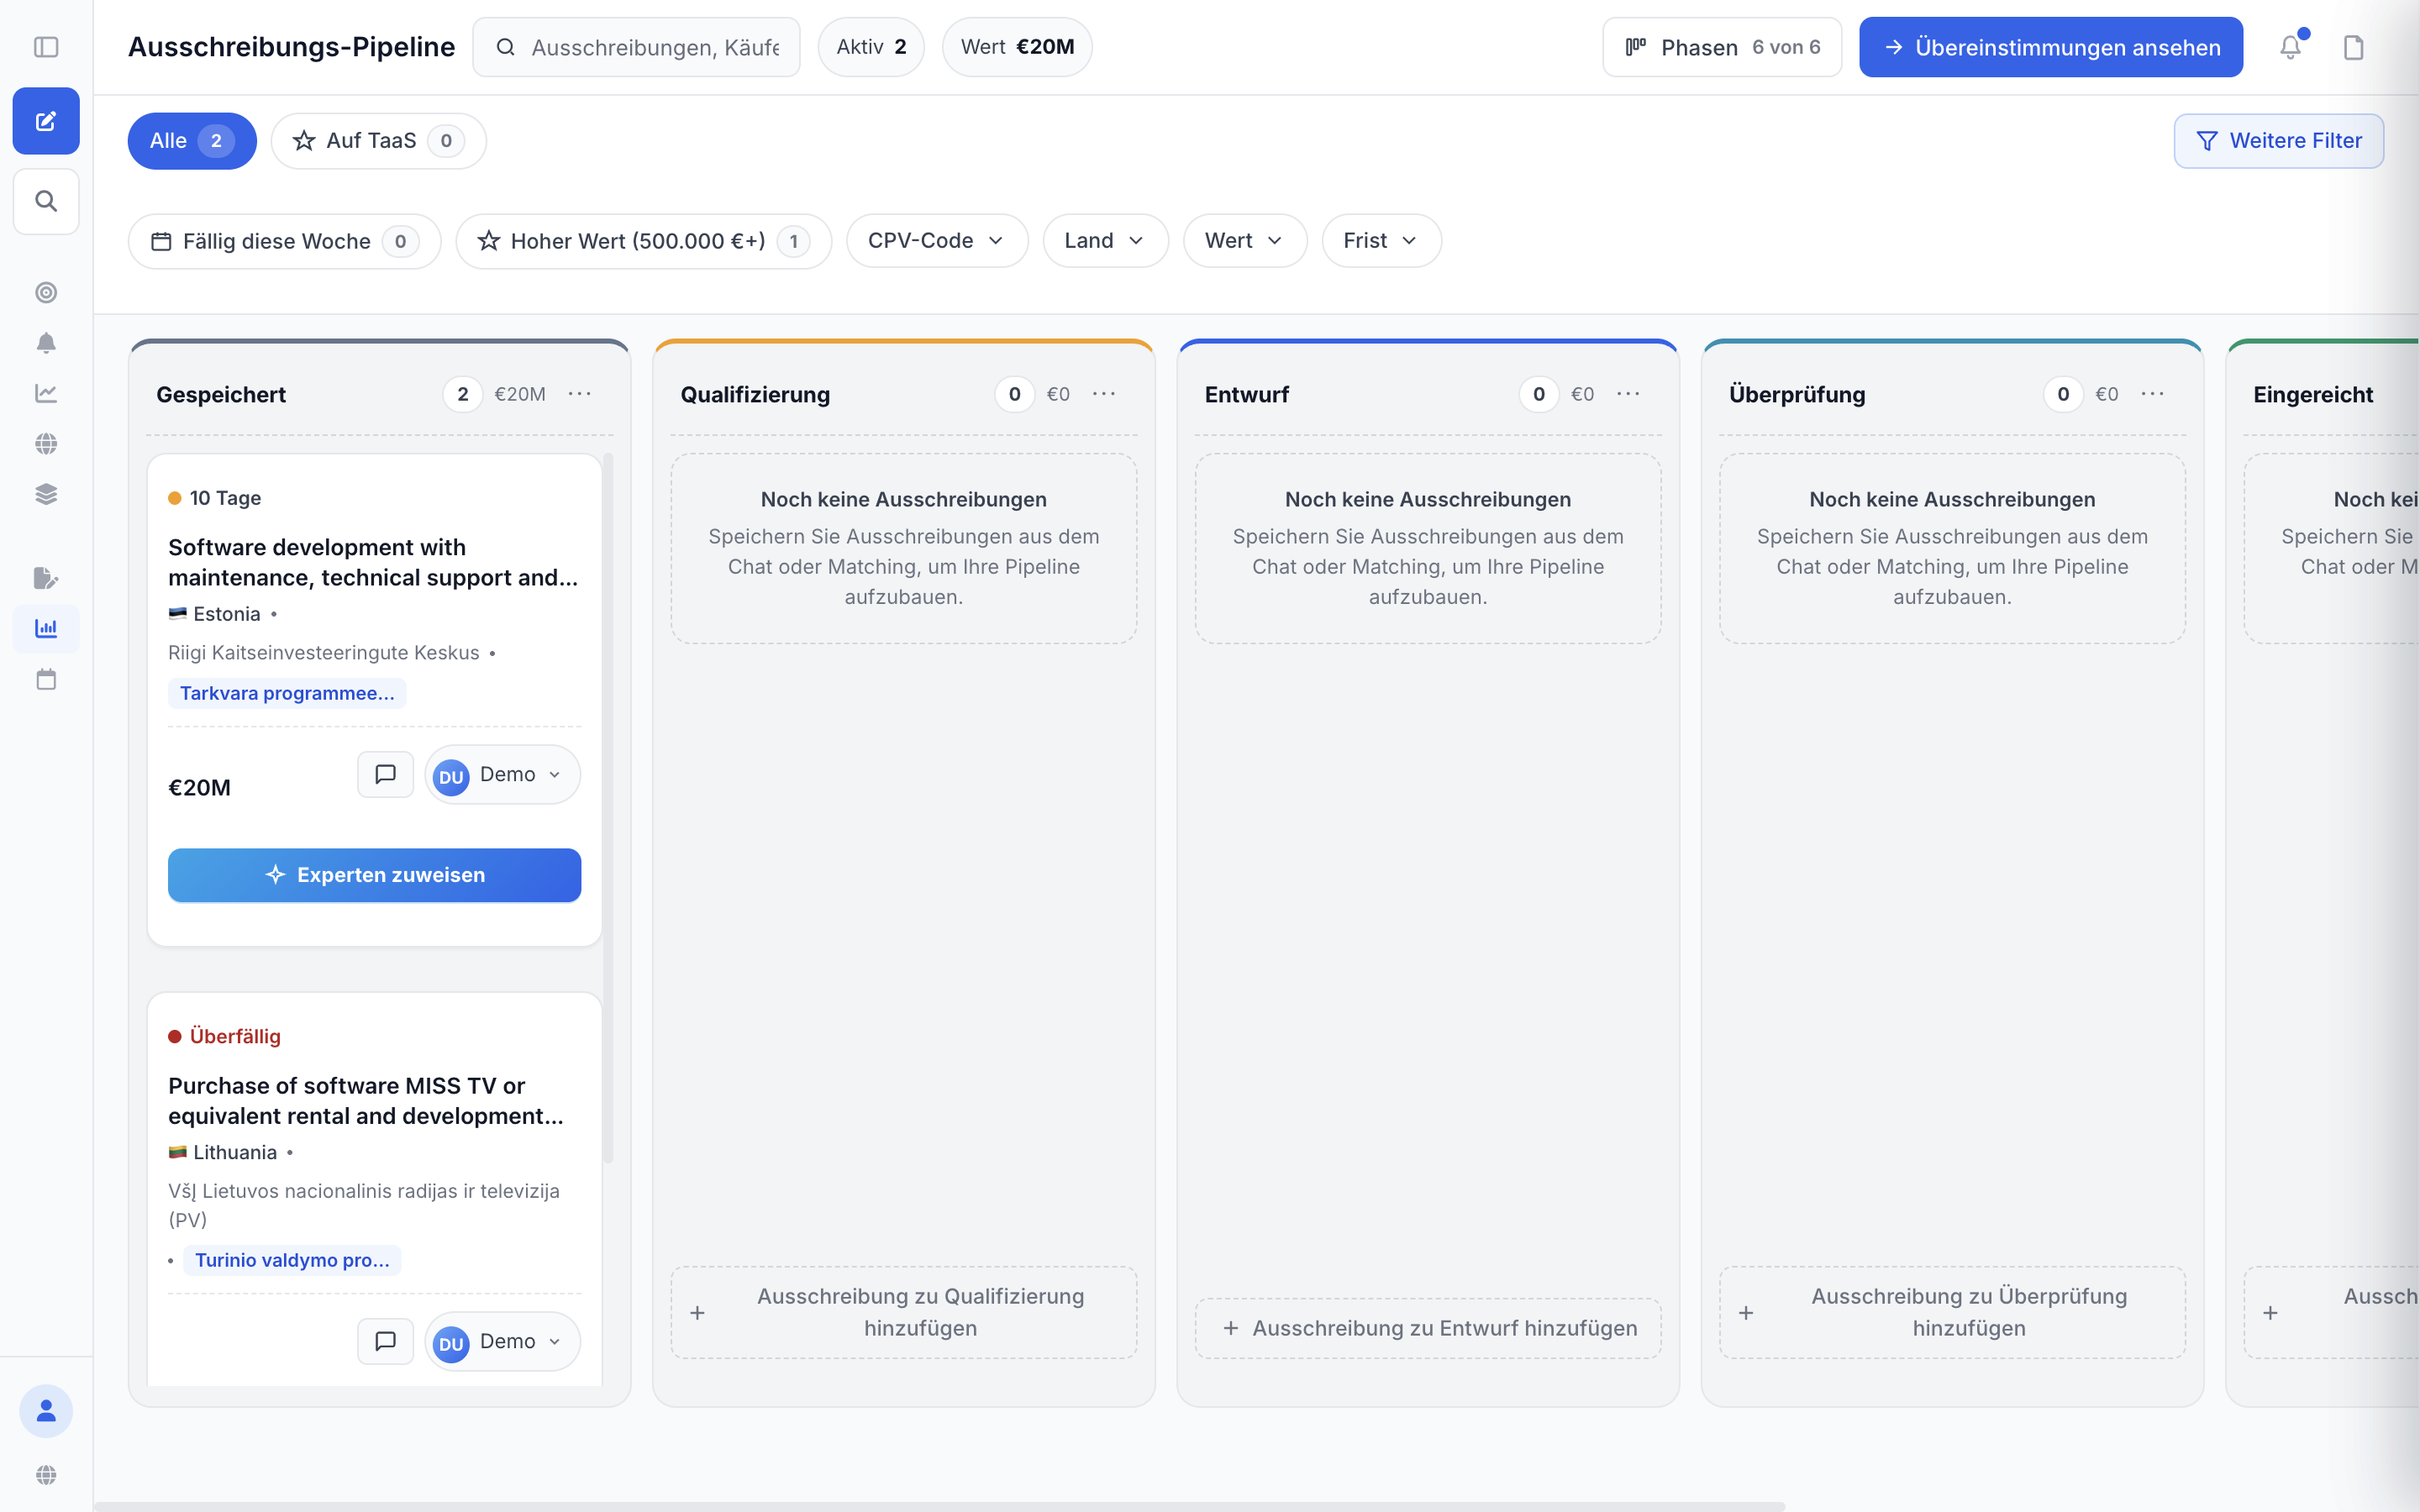
Task: Add Ausschreibung zu Überprüfung hinzufügen
Action: click(x=1951, y=1312)
